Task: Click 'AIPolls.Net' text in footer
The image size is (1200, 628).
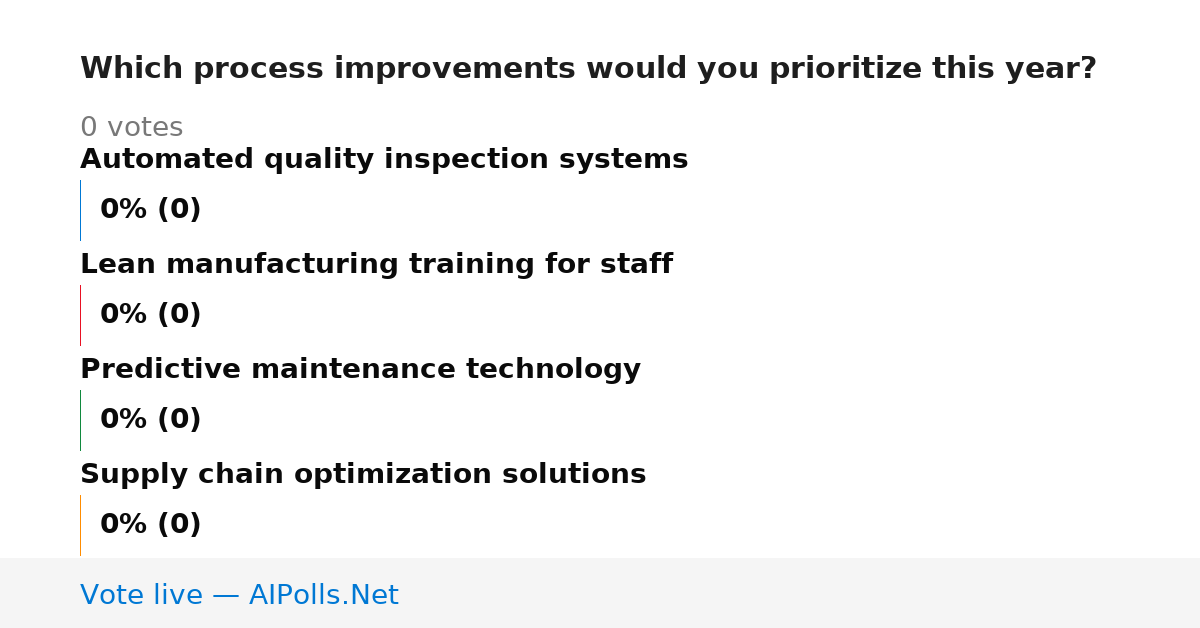Action: 324,596
